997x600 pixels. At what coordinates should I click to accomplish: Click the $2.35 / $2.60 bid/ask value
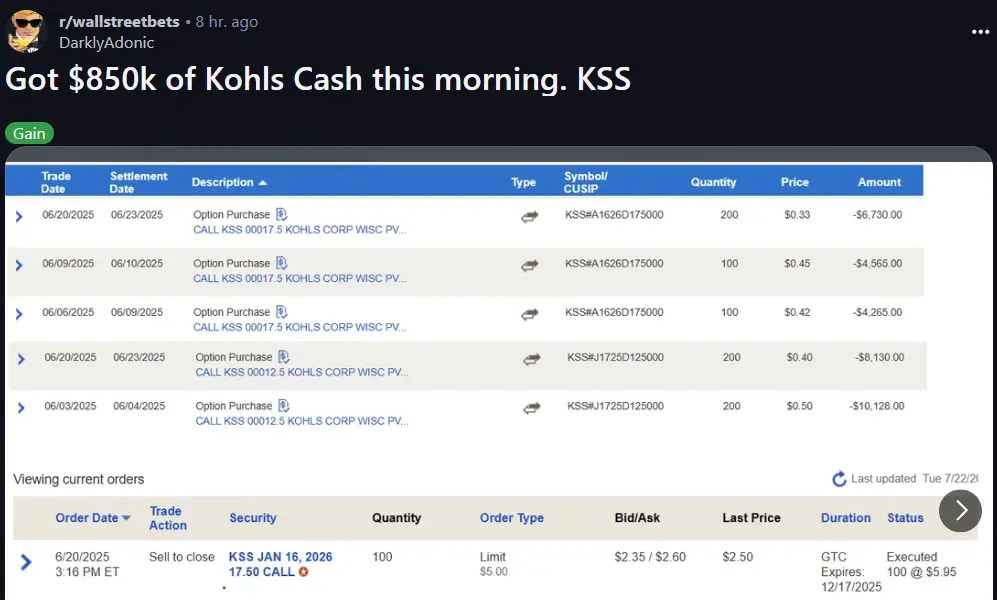[650, 557]
